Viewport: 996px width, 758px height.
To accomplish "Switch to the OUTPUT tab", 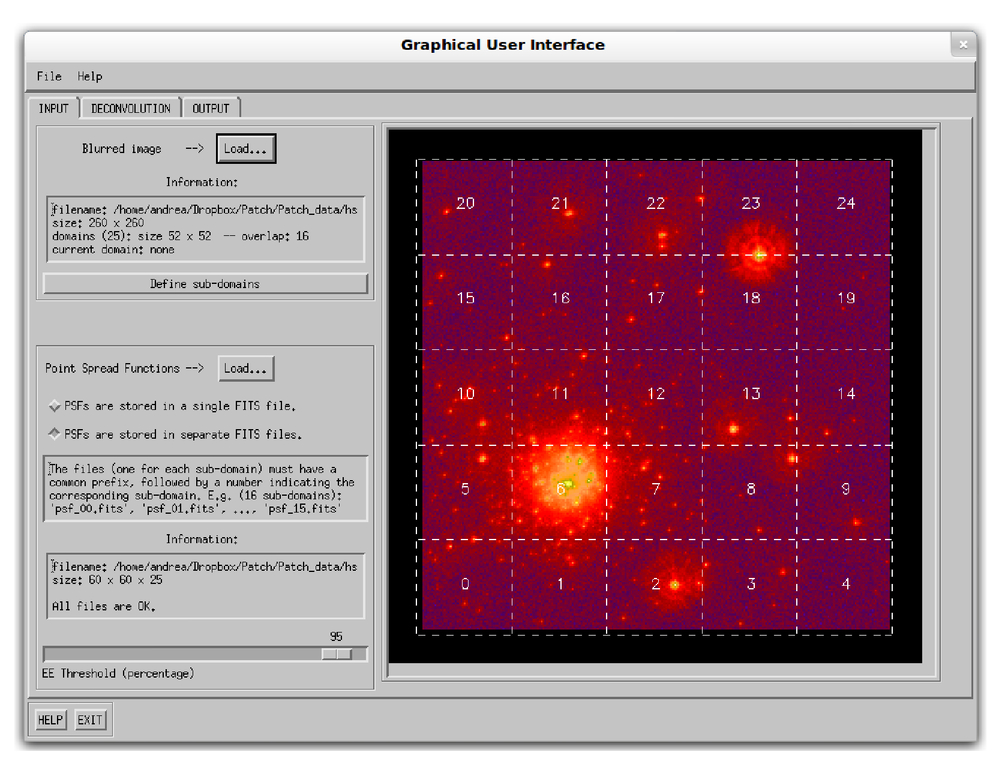I will [x=211, y=109].
